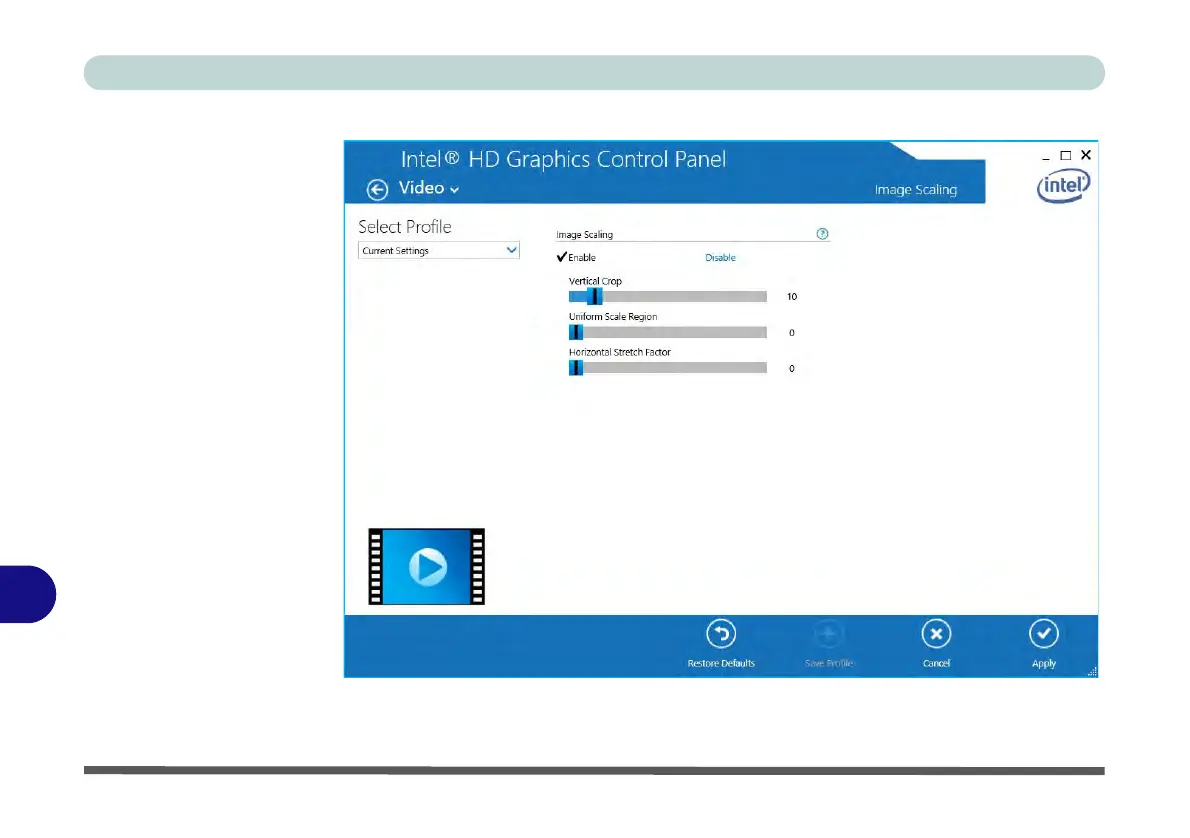
Task: Click the Restore Defaults icon
Action: [x=721, y=634]
